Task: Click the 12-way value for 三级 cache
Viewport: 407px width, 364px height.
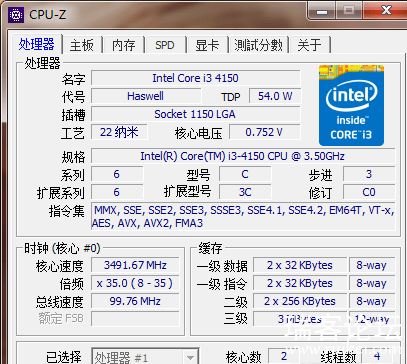Action: (372, 319)
